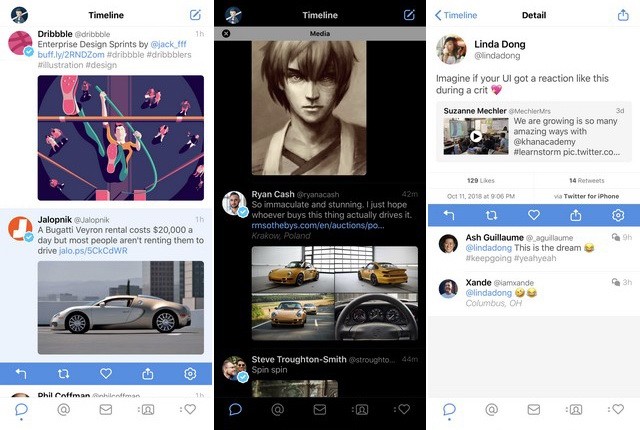Close the Media banner in the dark timeline
The width and height of the screenshot is (640, 430).
226,33
